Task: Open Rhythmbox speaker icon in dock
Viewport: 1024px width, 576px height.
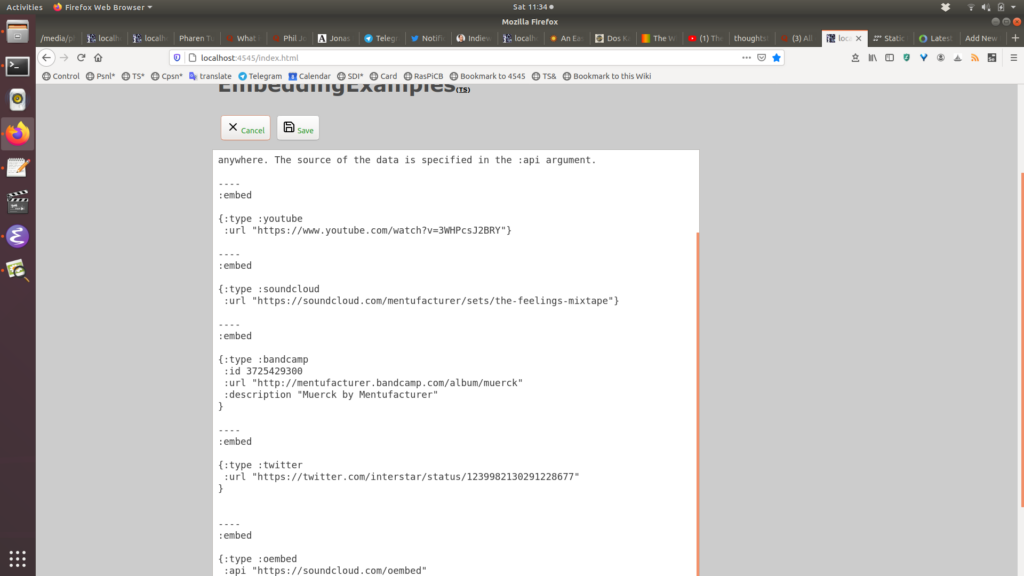Action: coord(18,99)
